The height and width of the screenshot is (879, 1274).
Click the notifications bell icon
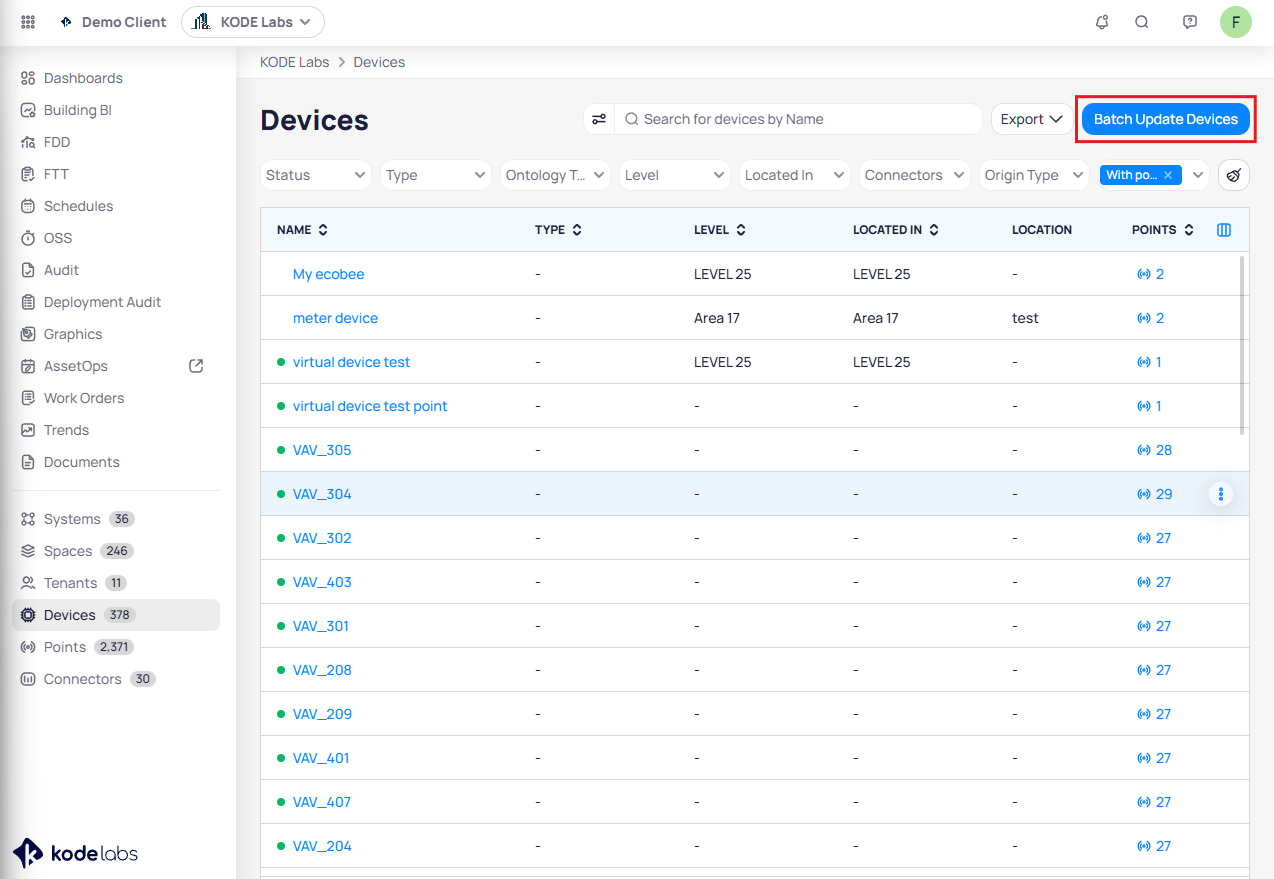coord(1102,22)
